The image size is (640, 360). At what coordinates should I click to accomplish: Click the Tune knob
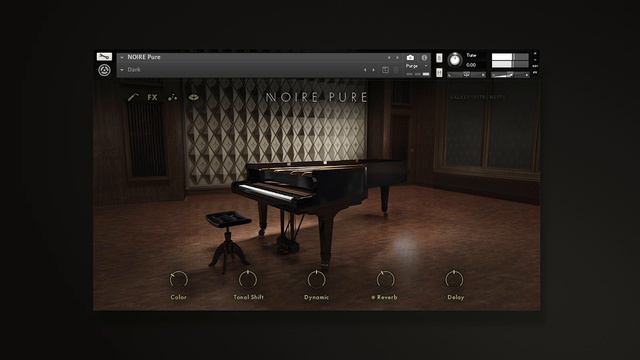pyautogui.click(x=455, y=60)
